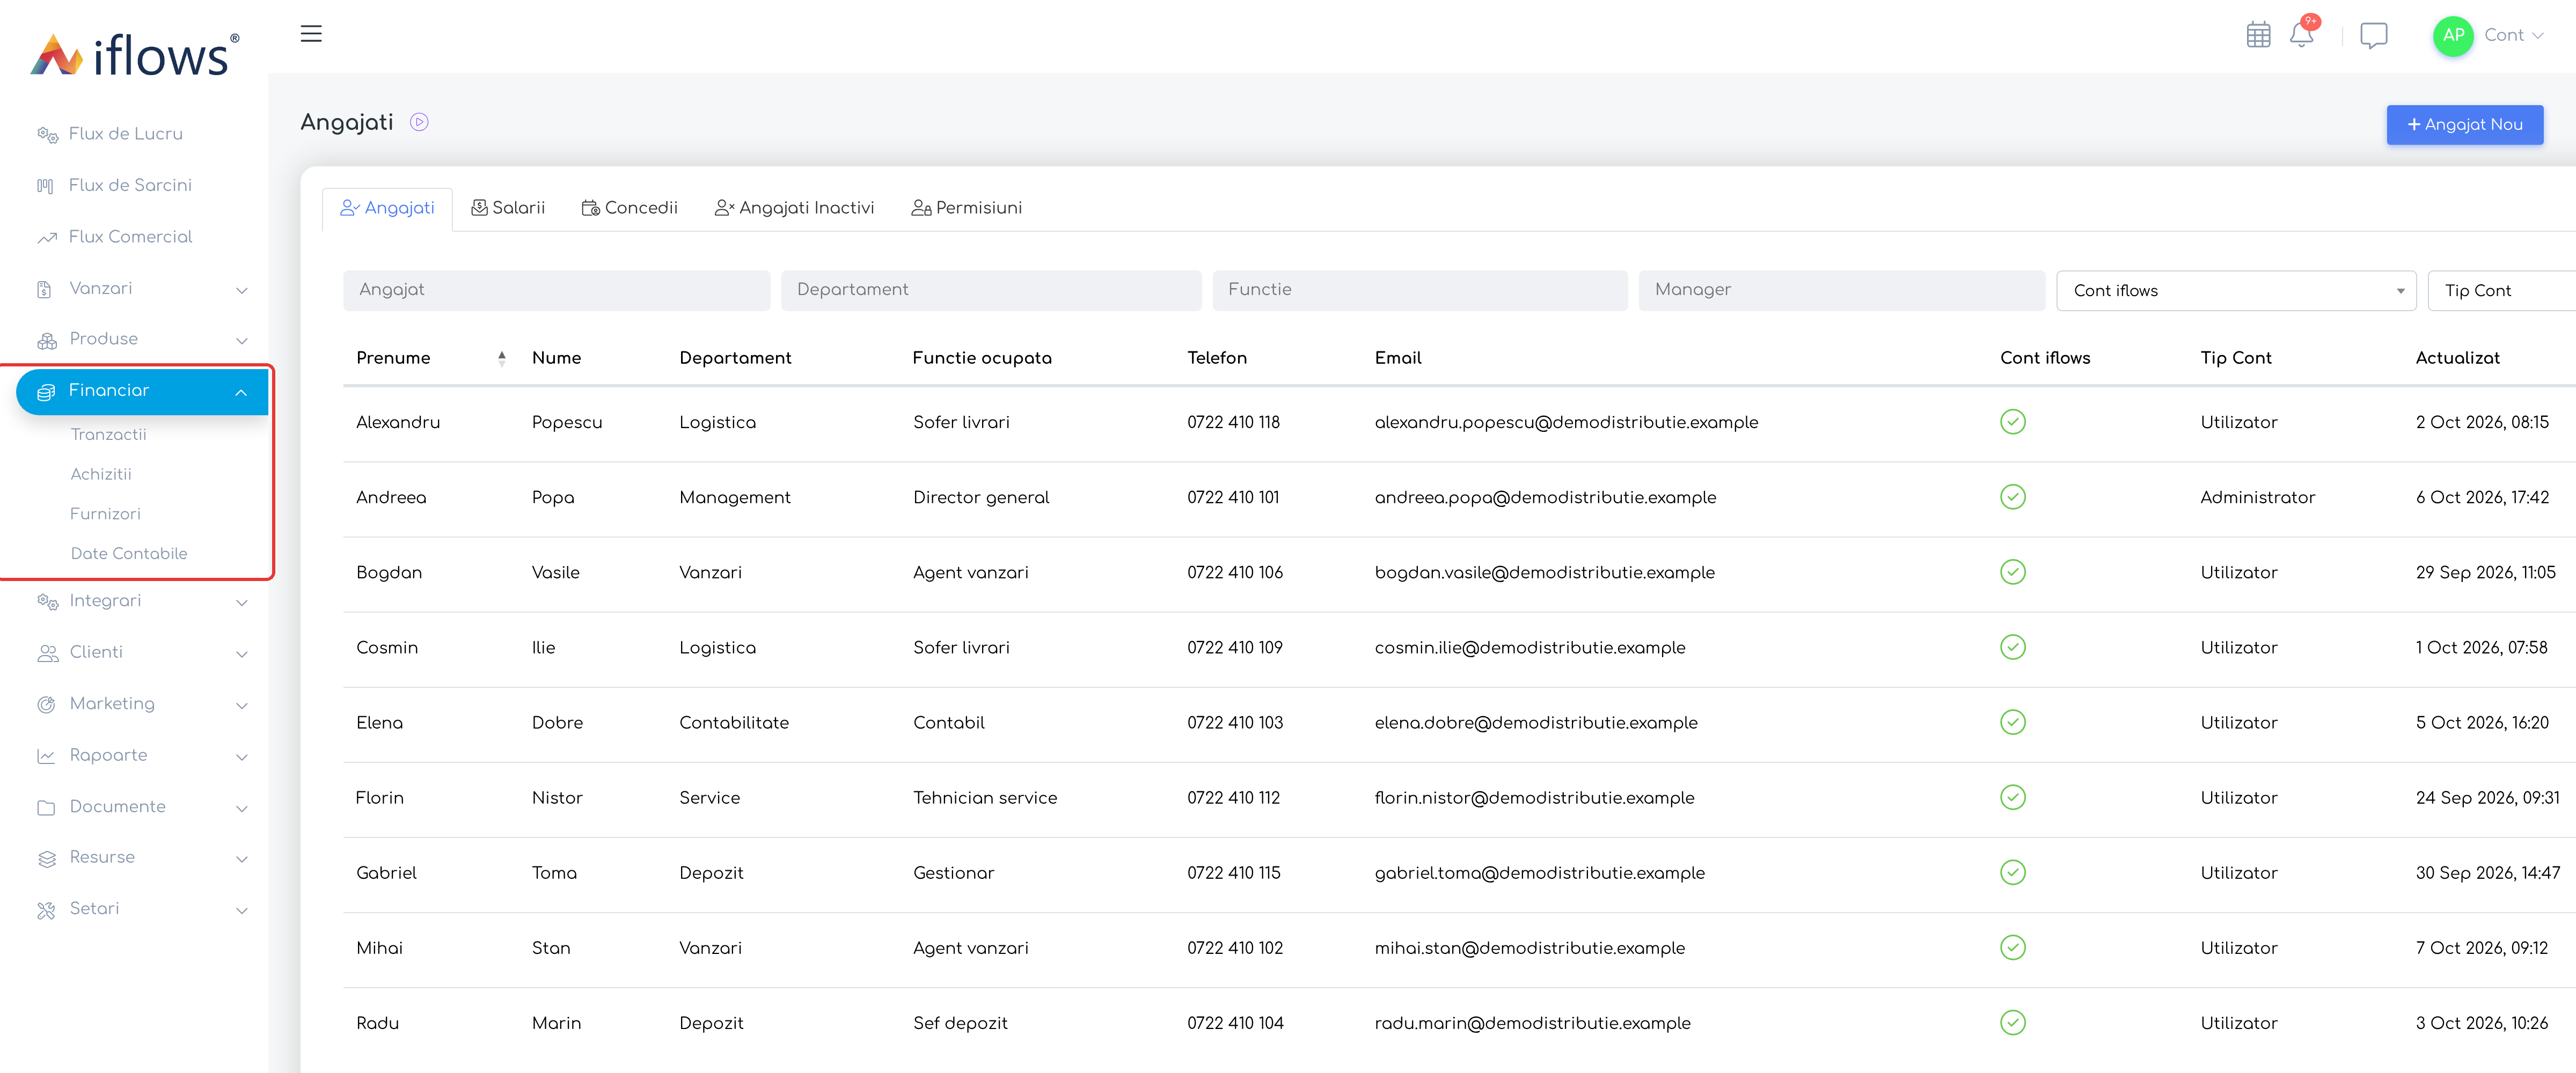Click Alexandru Popescu's Cont iflows checkmark
This screenshot has width=2576, height=1073.
pyautogui.click(x=2012, y=422)
